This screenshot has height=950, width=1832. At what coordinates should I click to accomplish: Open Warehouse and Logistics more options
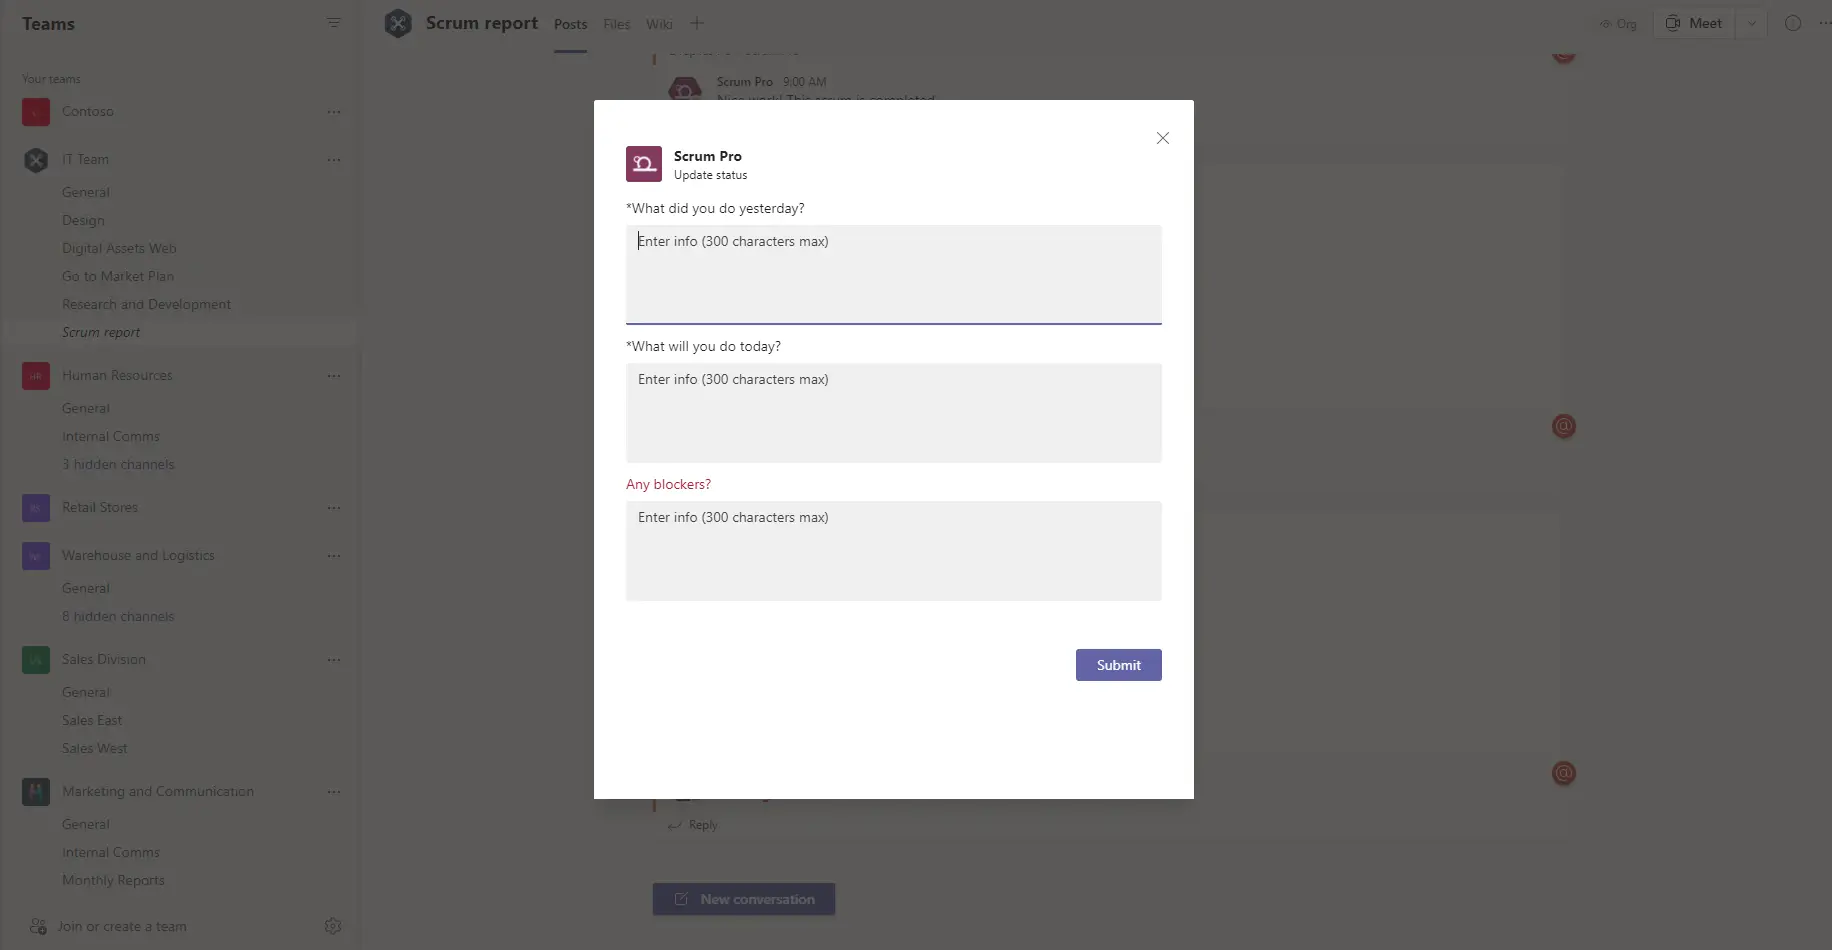click(334, 556)
